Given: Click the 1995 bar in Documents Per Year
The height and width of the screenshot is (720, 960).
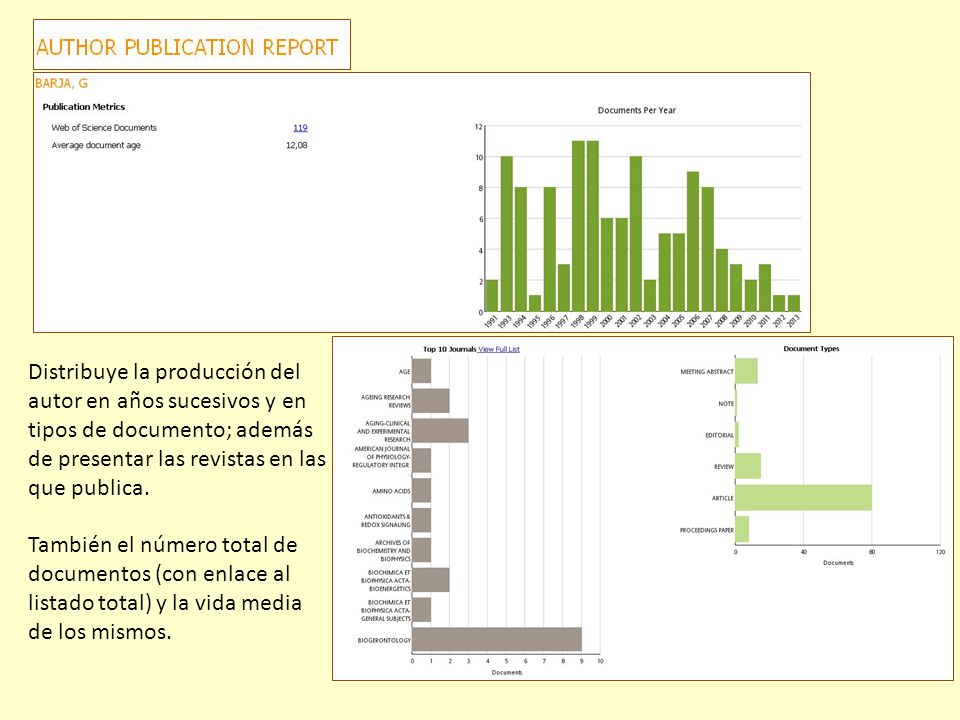Looking at the screenshot, I should point(535,304).
